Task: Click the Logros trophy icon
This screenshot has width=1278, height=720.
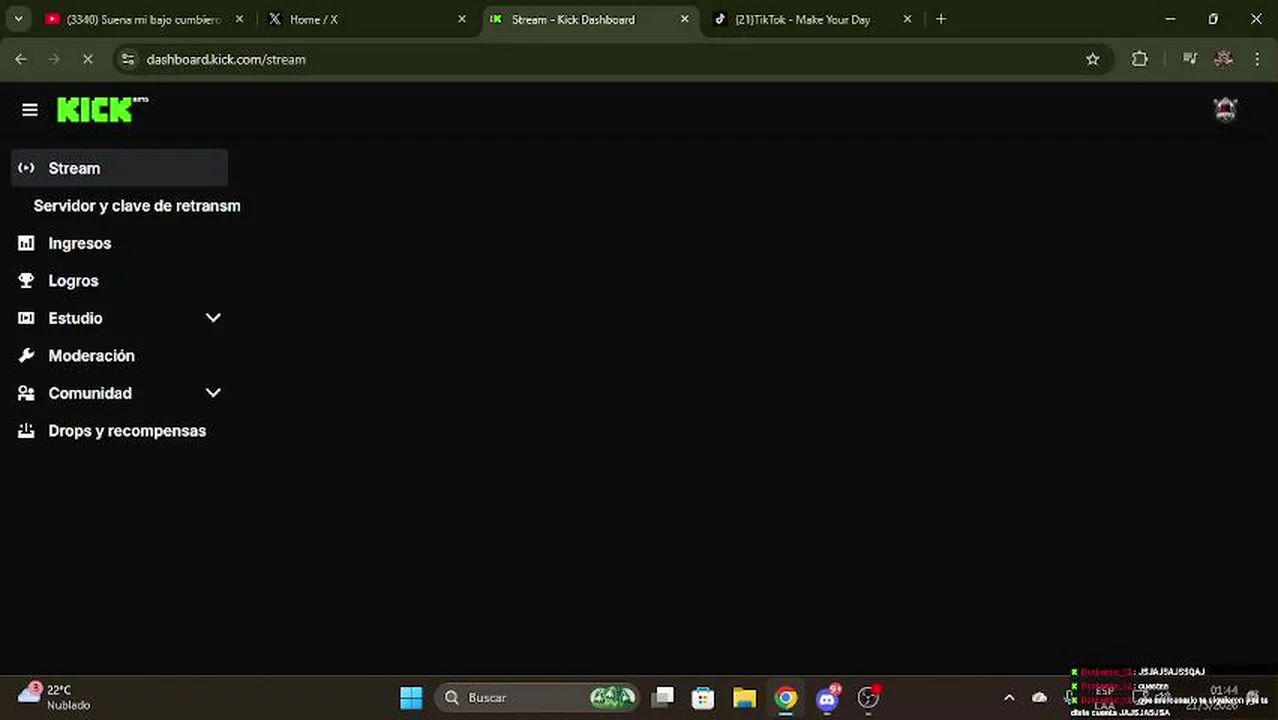Action: (26, 281)
